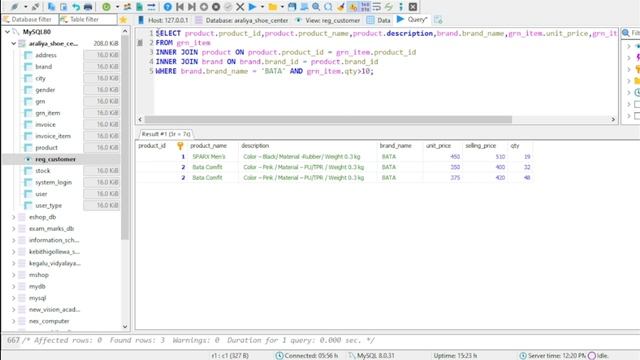This screenshot has width=640, height=360.
Task: Click the Undo toolbar icon
Action: pyautogui.click(x=76, y=7)
